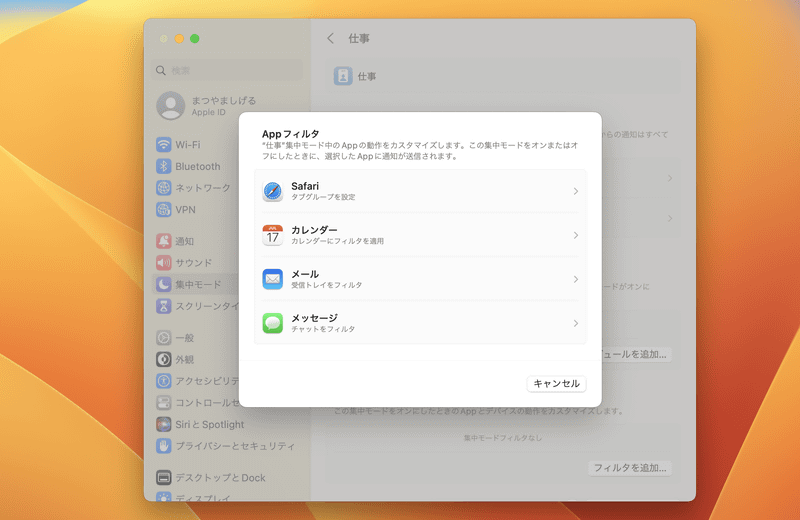This screenshot has width=800, height=520.
Task: Click the キャンセル button
Action: [x=556, y=383]
